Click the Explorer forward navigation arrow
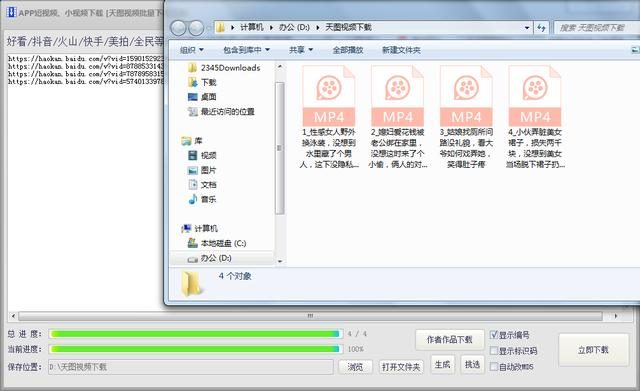This screenshot has width=640, height=391. [196, 28]
